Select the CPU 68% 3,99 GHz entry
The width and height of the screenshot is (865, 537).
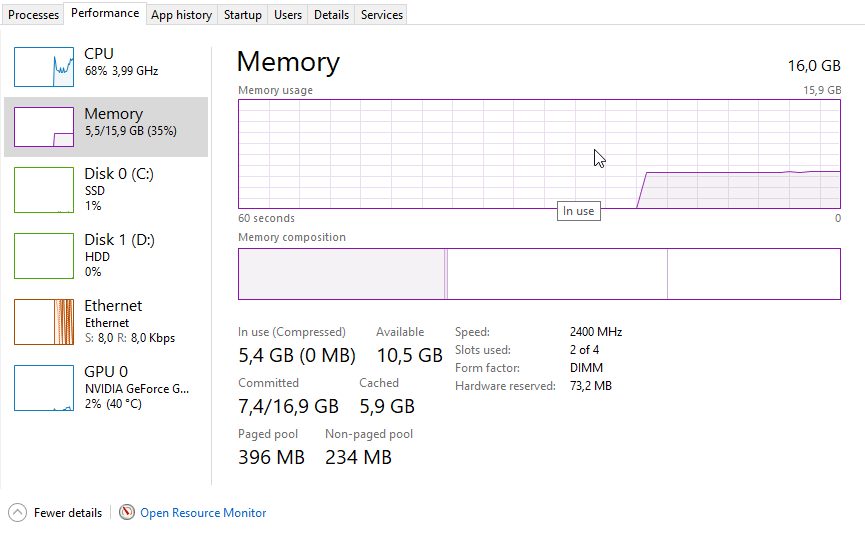[x=106, y=67]
